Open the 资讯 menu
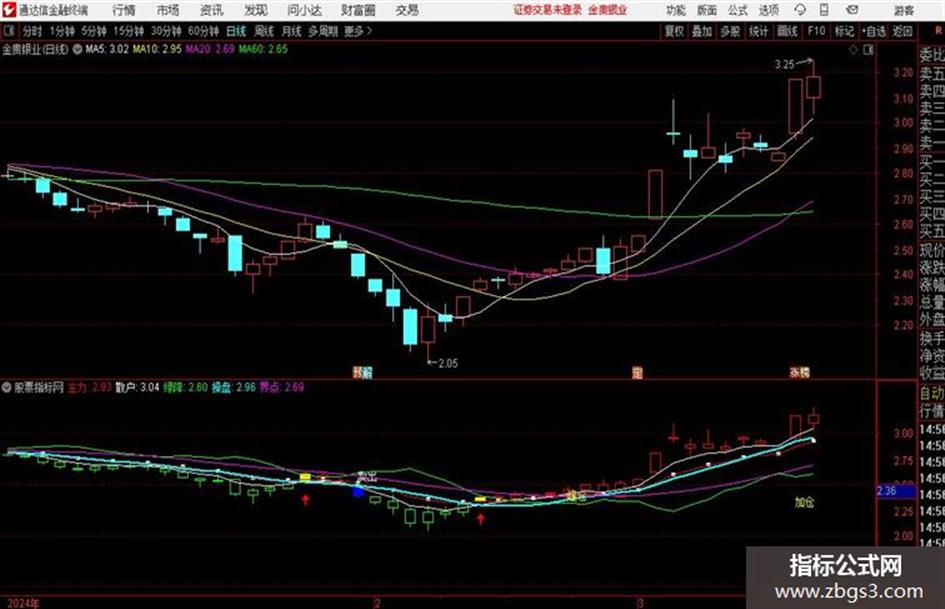The height and width of the screenshot is (609, 945). click(212, 10)
